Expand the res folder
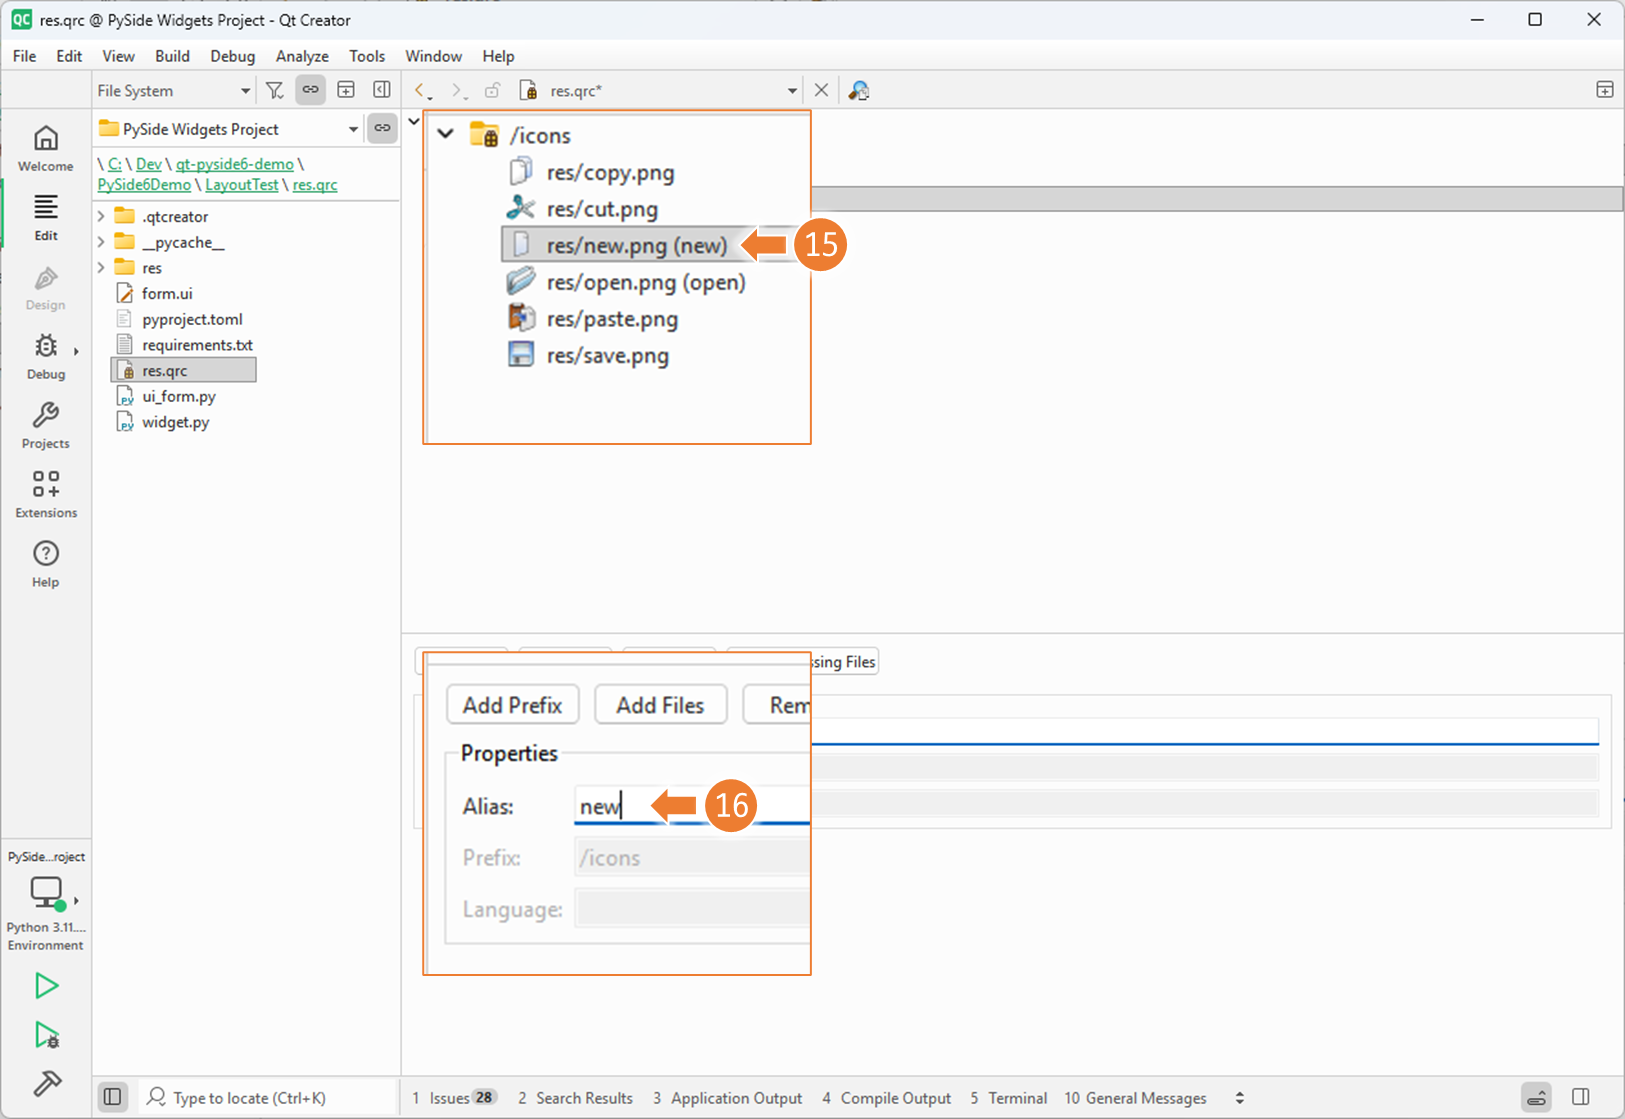Screen dimensions: 1625x1119 click(x=101, y=268)
